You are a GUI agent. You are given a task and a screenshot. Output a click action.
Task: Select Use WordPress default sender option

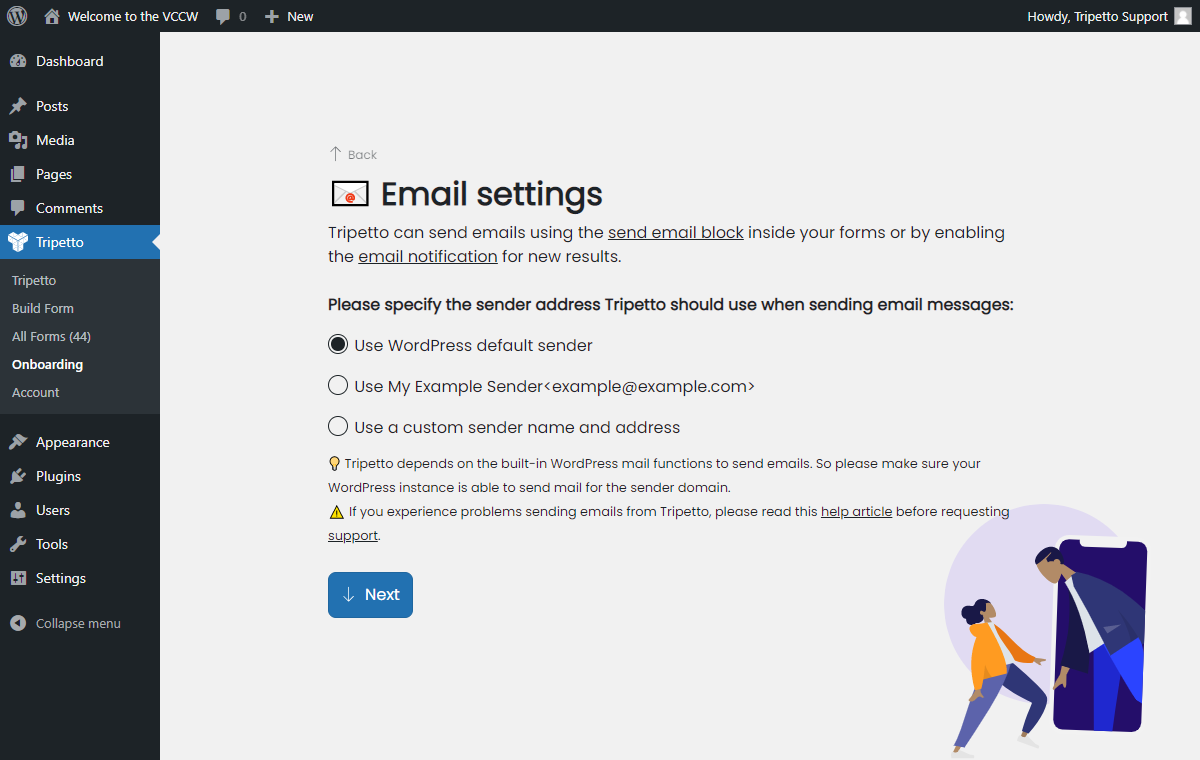click(460, 345)
